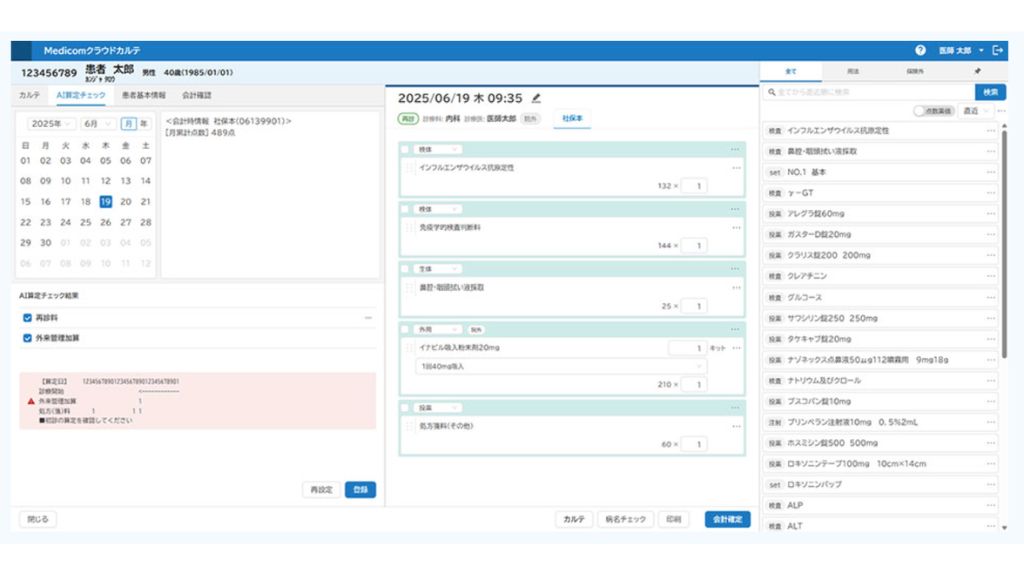Image resolution: width=1024 pixels, height=576 pixels.
Task: Open the 2025年 year dropdown
Action: [x=50, y=124]
